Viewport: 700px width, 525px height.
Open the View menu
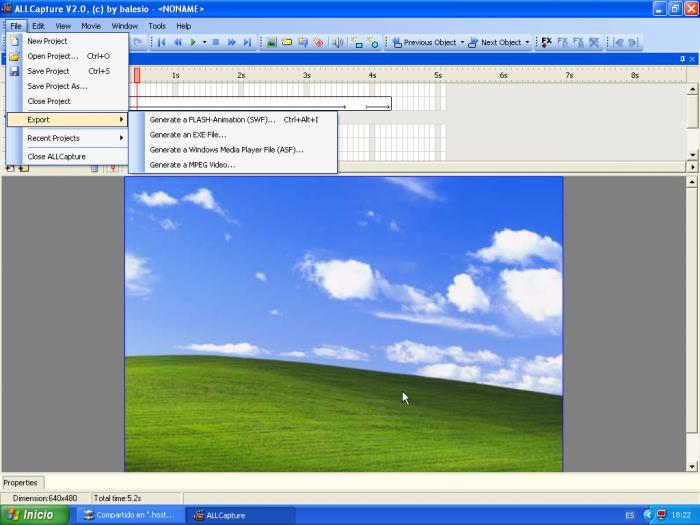click(63, 26)
